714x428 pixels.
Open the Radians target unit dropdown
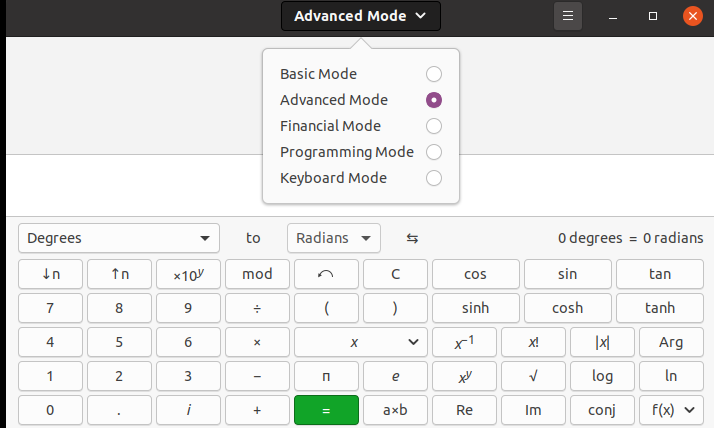tap(333, 238)
